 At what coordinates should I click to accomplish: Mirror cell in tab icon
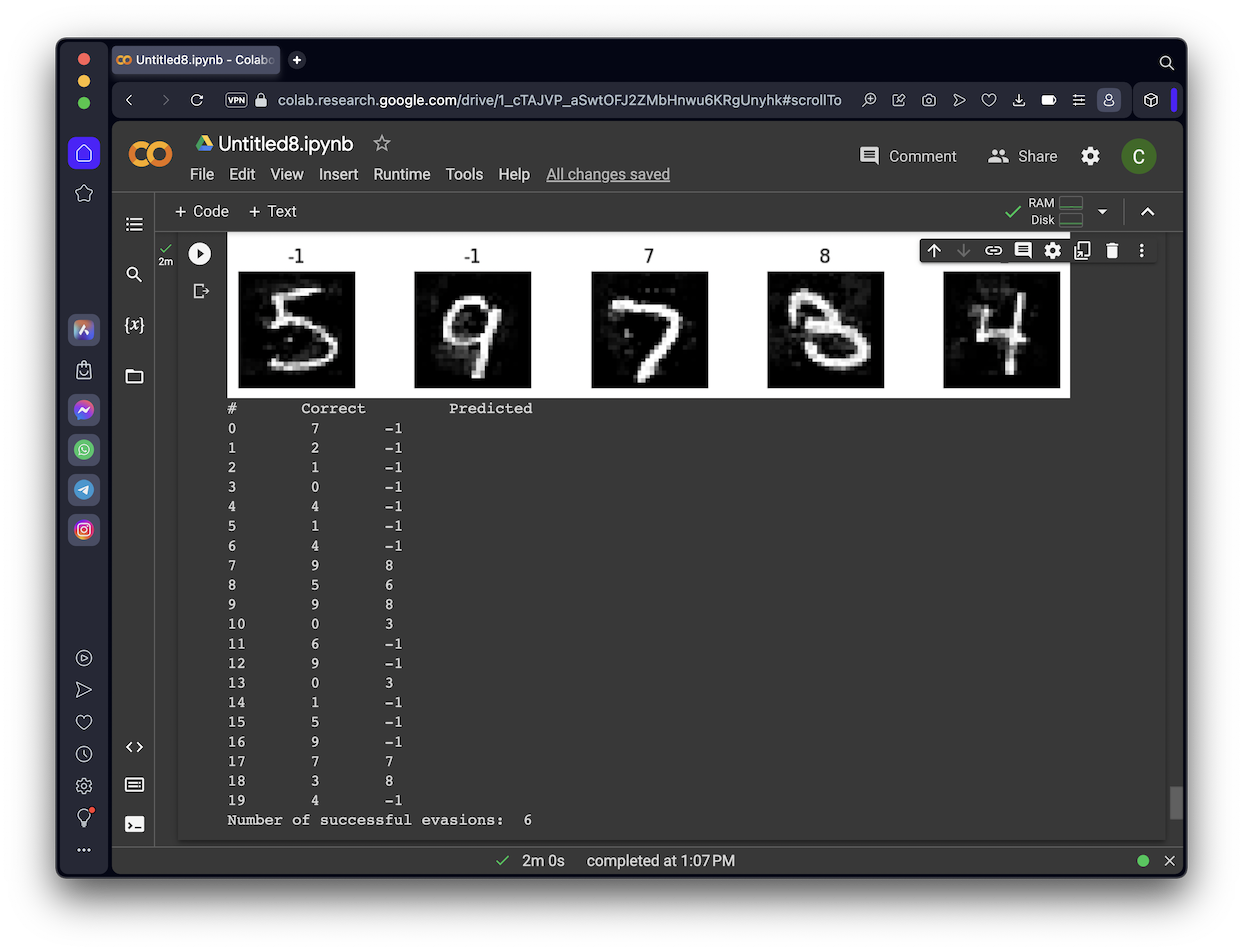(x=1082, y=251)
